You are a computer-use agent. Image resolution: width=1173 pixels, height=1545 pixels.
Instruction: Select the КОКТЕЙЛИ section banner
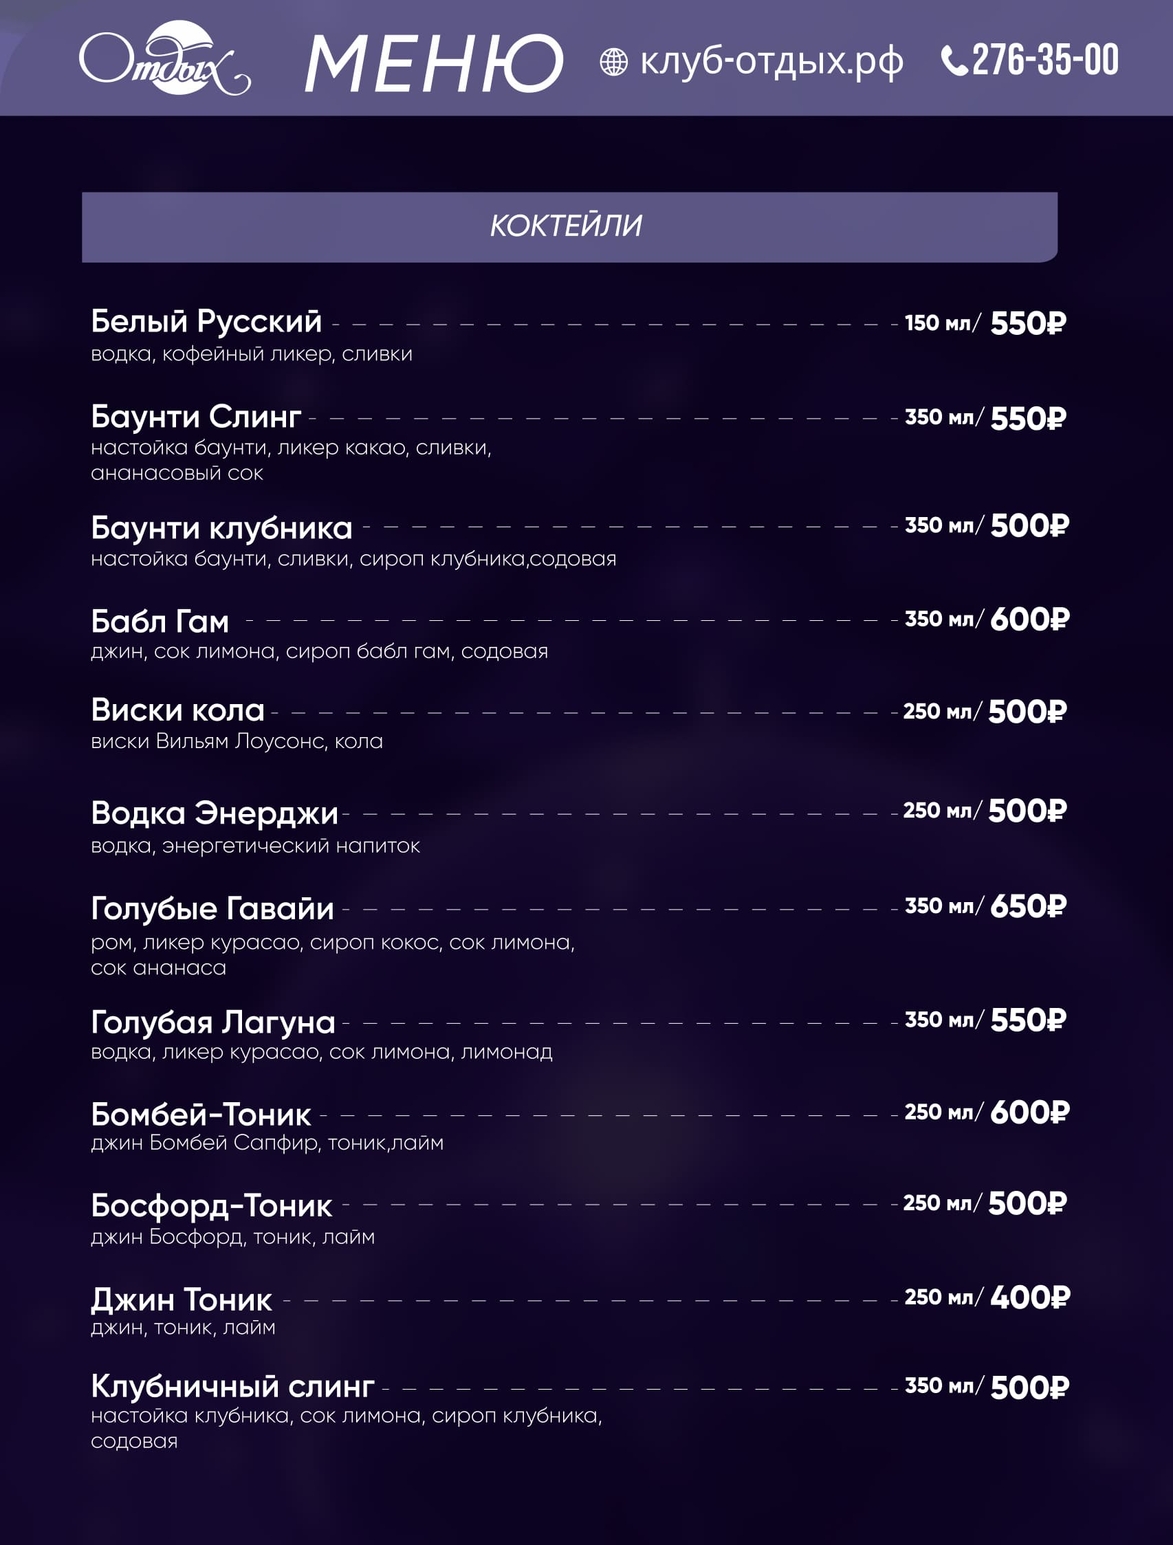568,226
